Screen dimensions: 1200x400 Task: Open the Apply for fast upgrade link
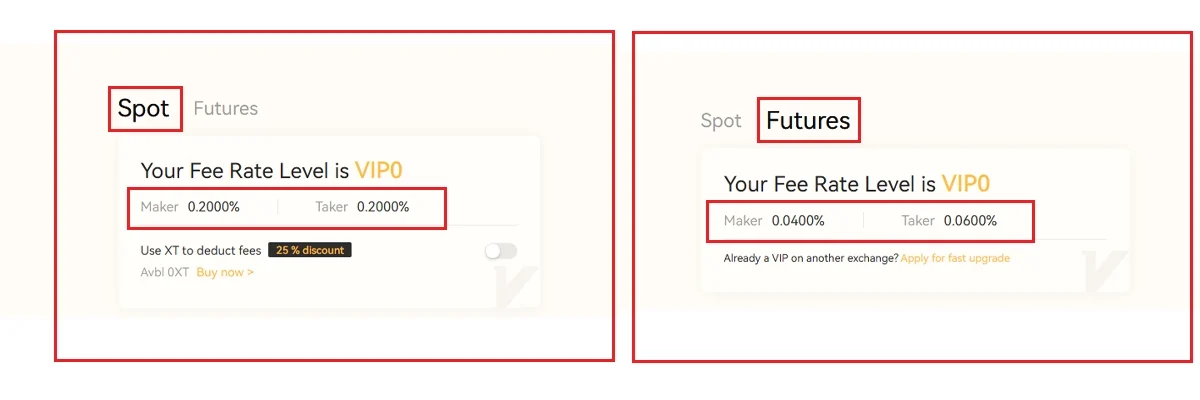pos(955,258)
